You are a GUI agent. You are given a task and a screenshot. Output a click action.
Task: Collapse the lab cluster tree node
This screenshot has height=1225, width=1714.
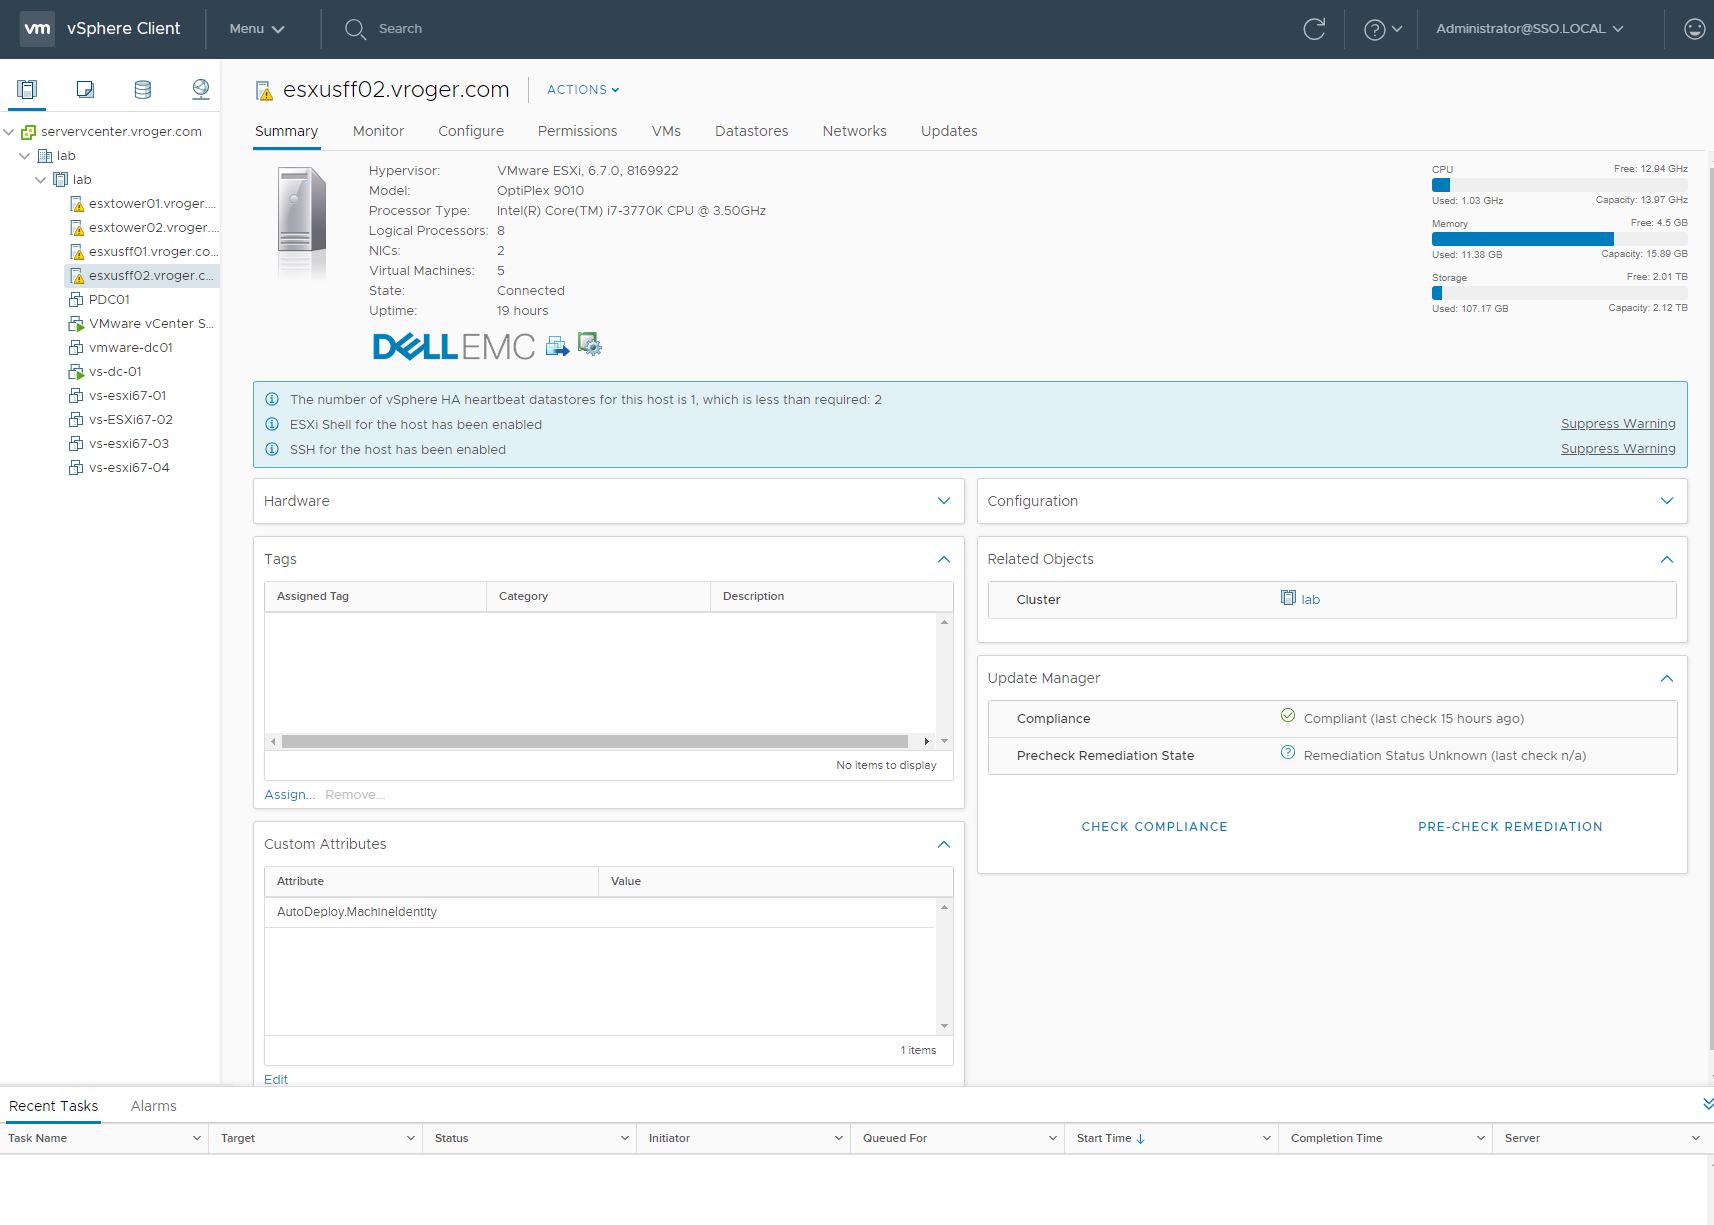tap(41, 179)
